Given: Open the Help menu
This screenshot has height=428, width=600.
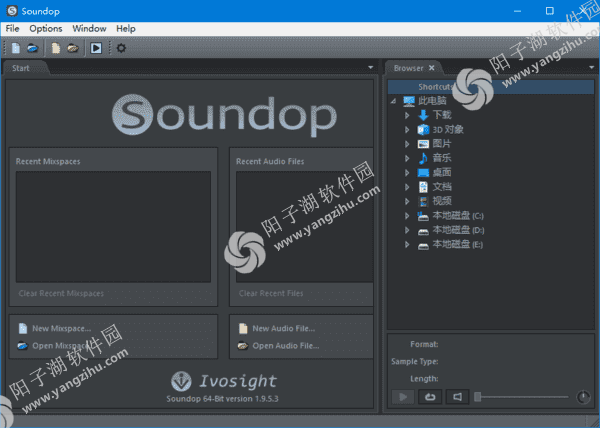Looking at the screenshot, I should click(126, 29).
